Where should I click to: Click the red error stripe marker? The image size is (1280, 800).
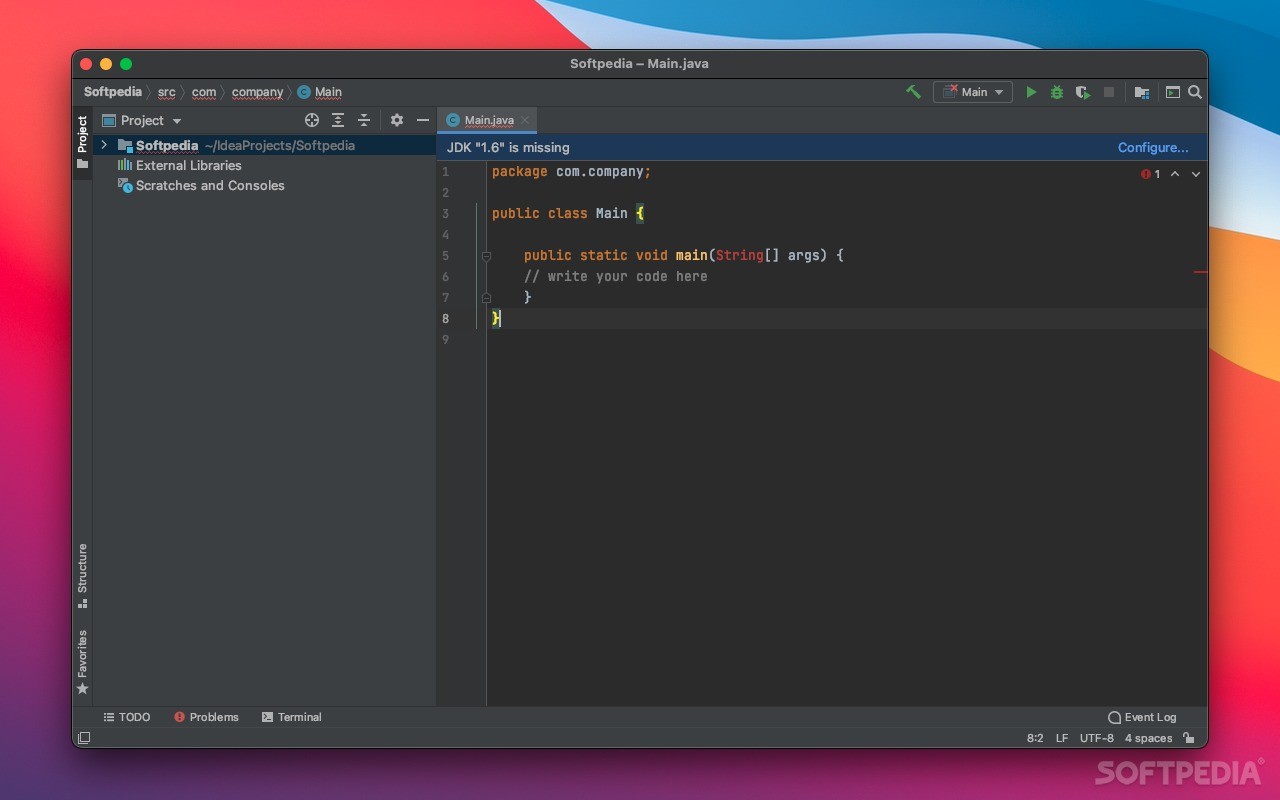(1201, 272)
